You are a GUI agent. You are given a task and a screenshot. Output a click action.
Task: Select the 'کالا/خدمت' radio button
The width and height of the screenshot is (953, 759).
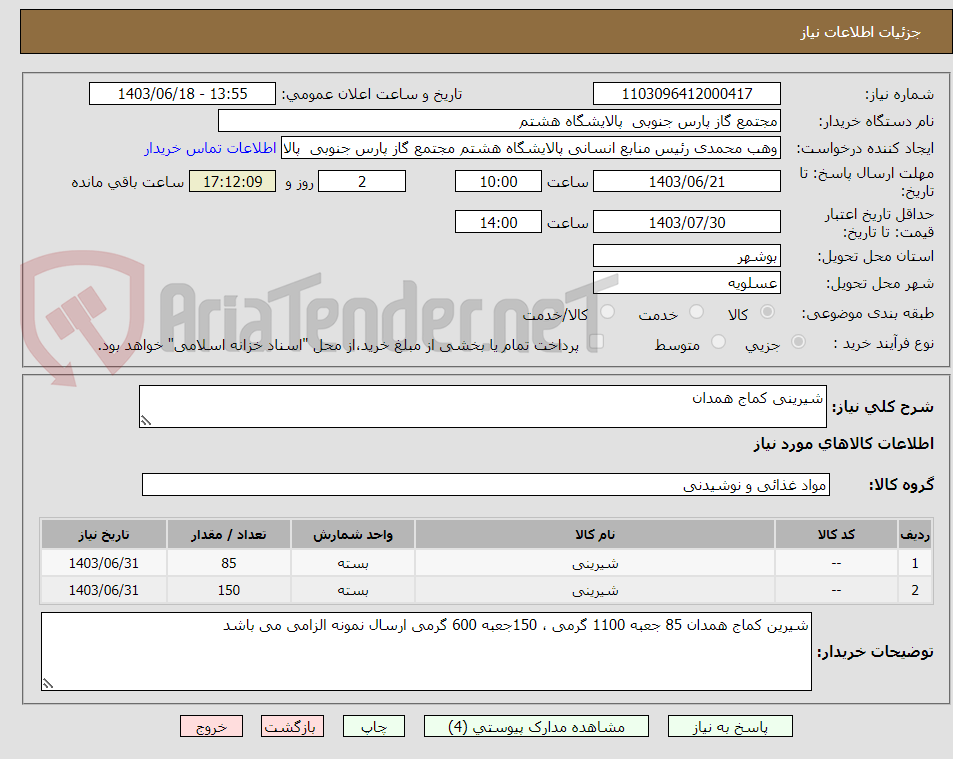[x=607, y=312]
